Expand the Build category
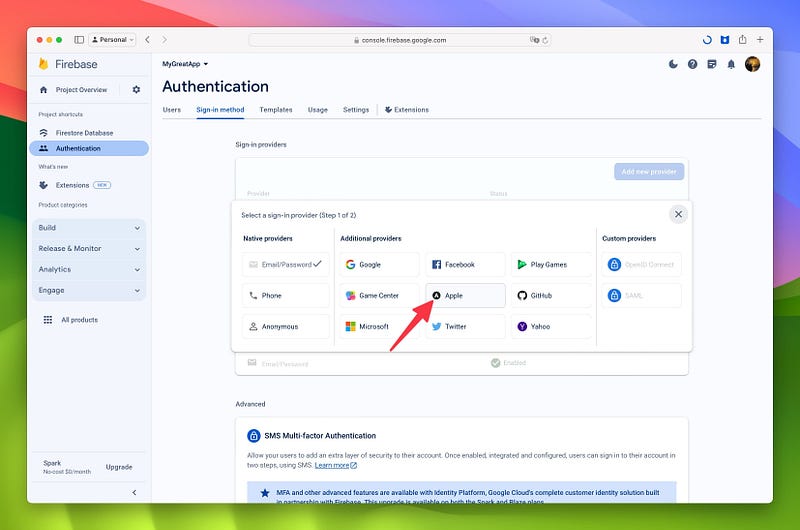This screenshot has width=800, height=530. 89,228
